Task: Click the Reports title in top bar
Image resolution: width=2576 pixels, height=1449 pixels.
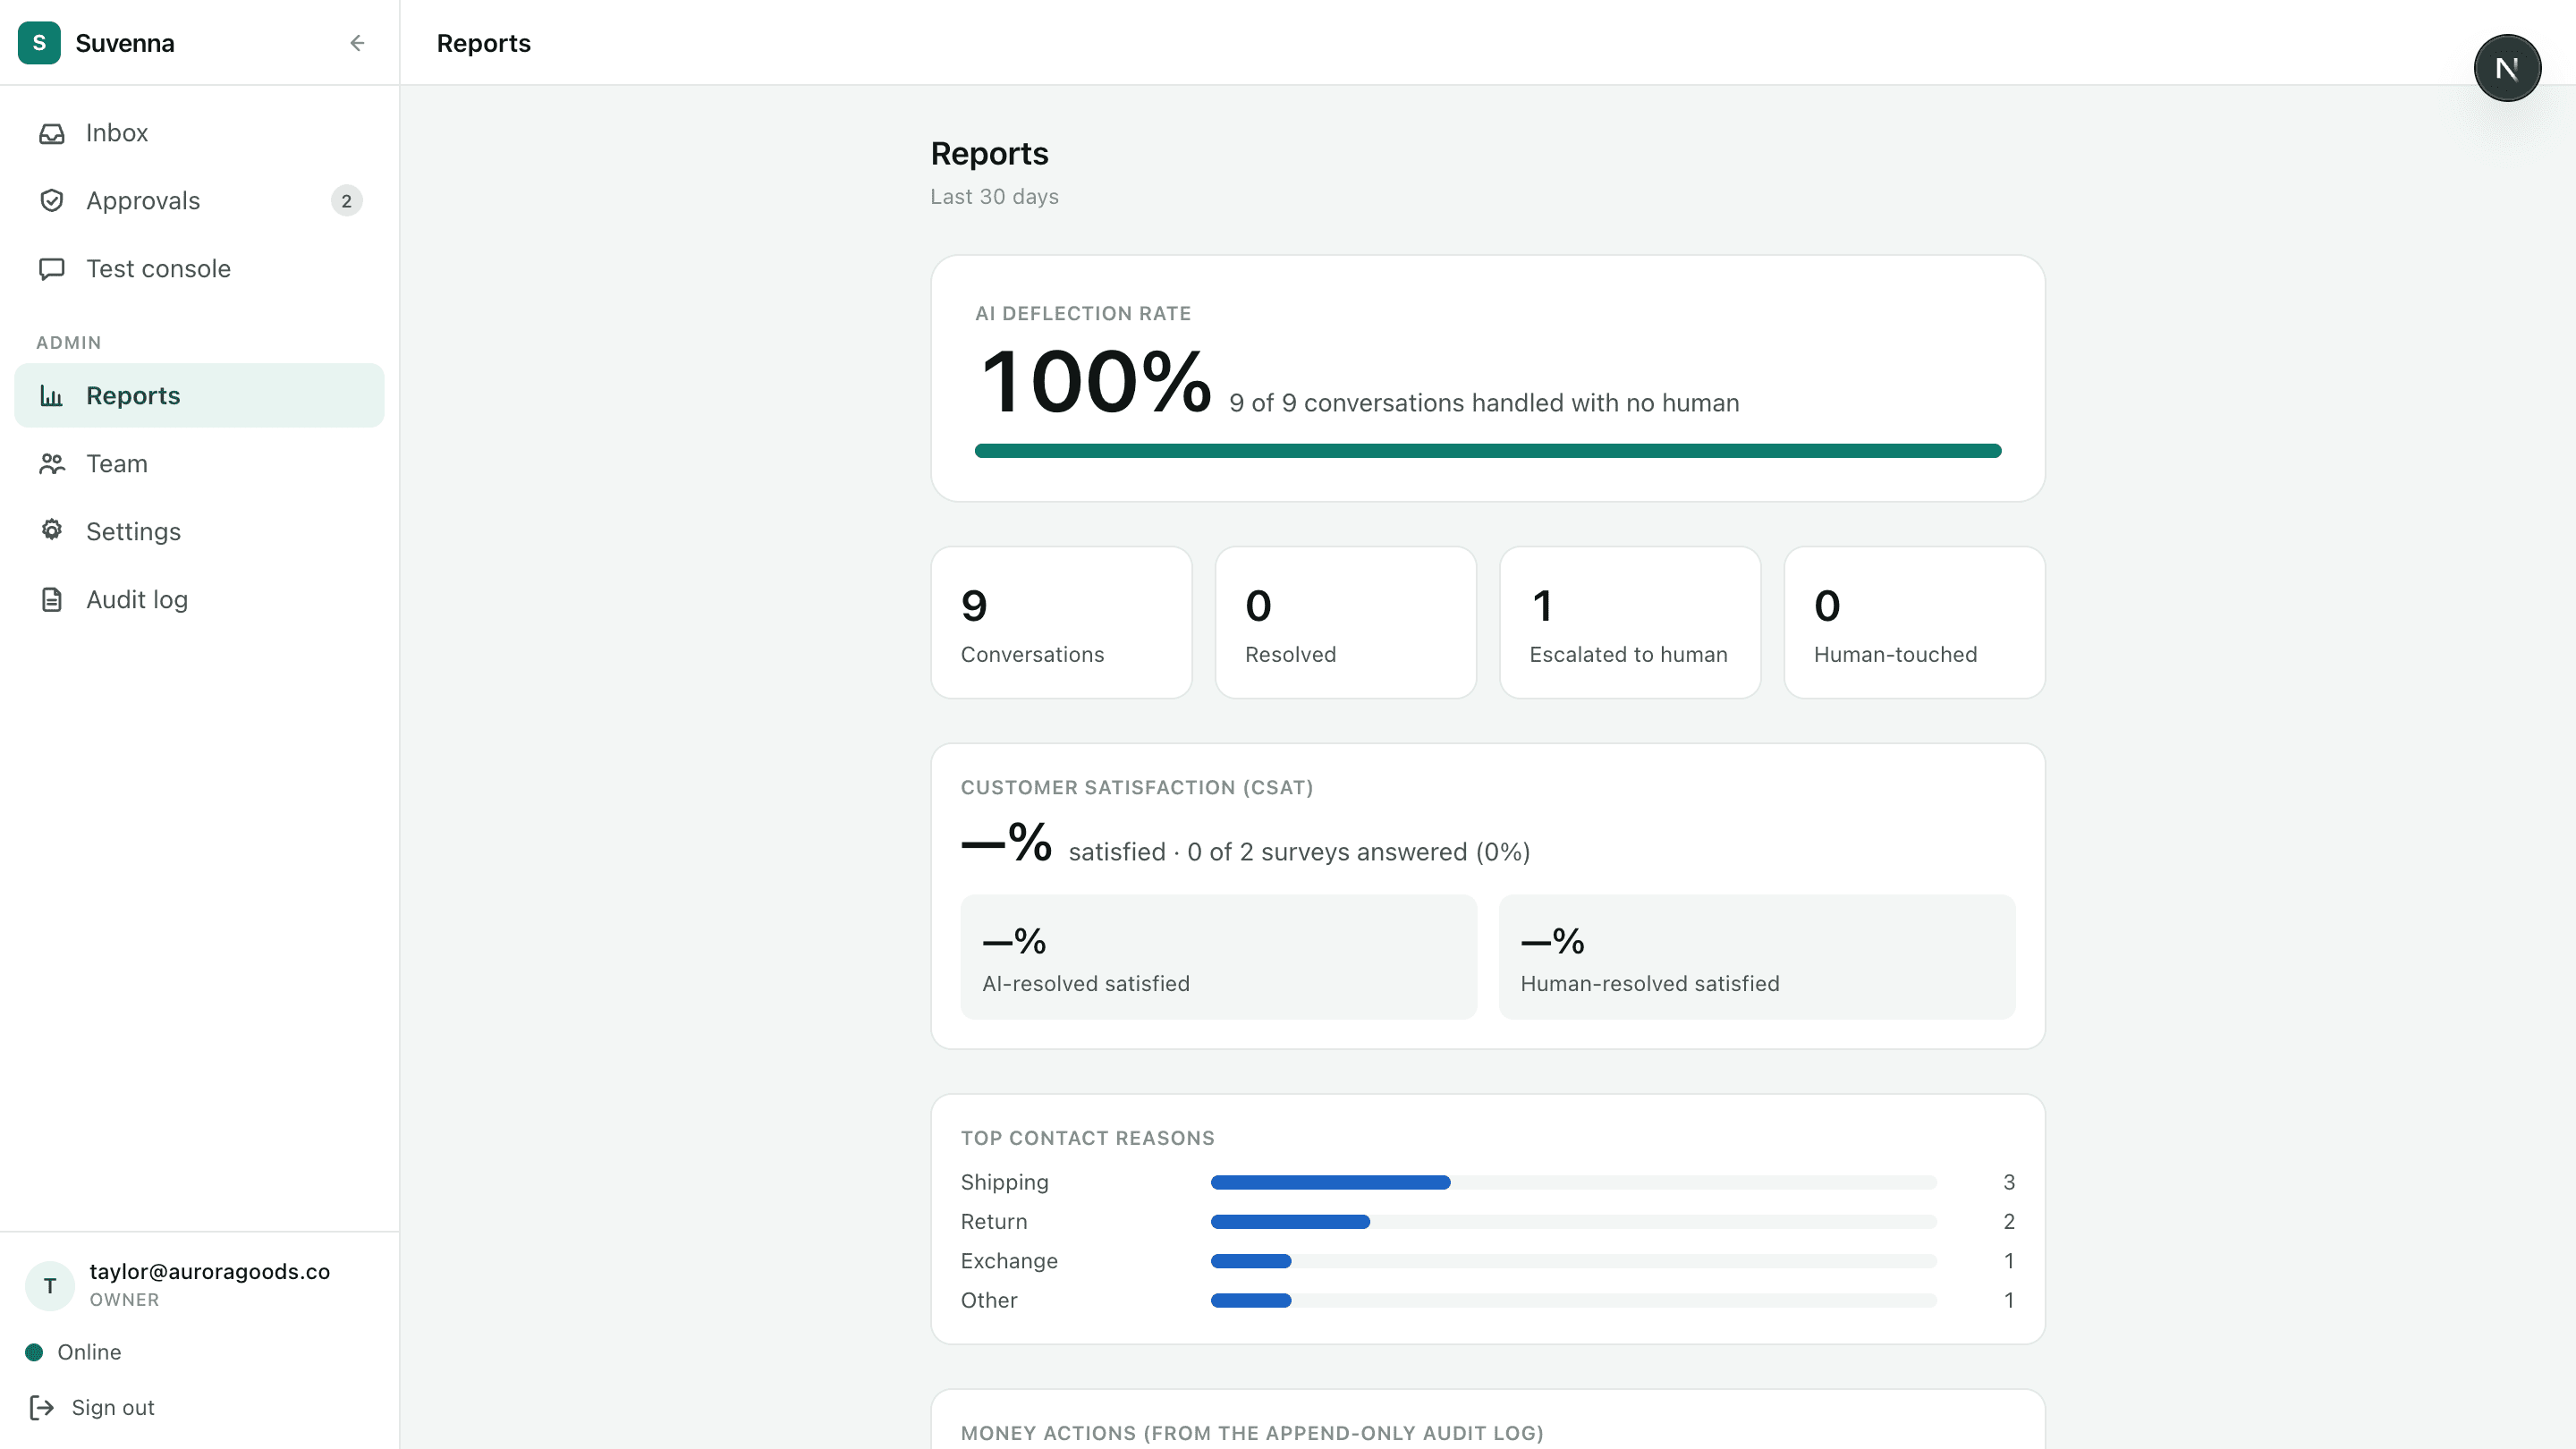Action: pos(484,43)
